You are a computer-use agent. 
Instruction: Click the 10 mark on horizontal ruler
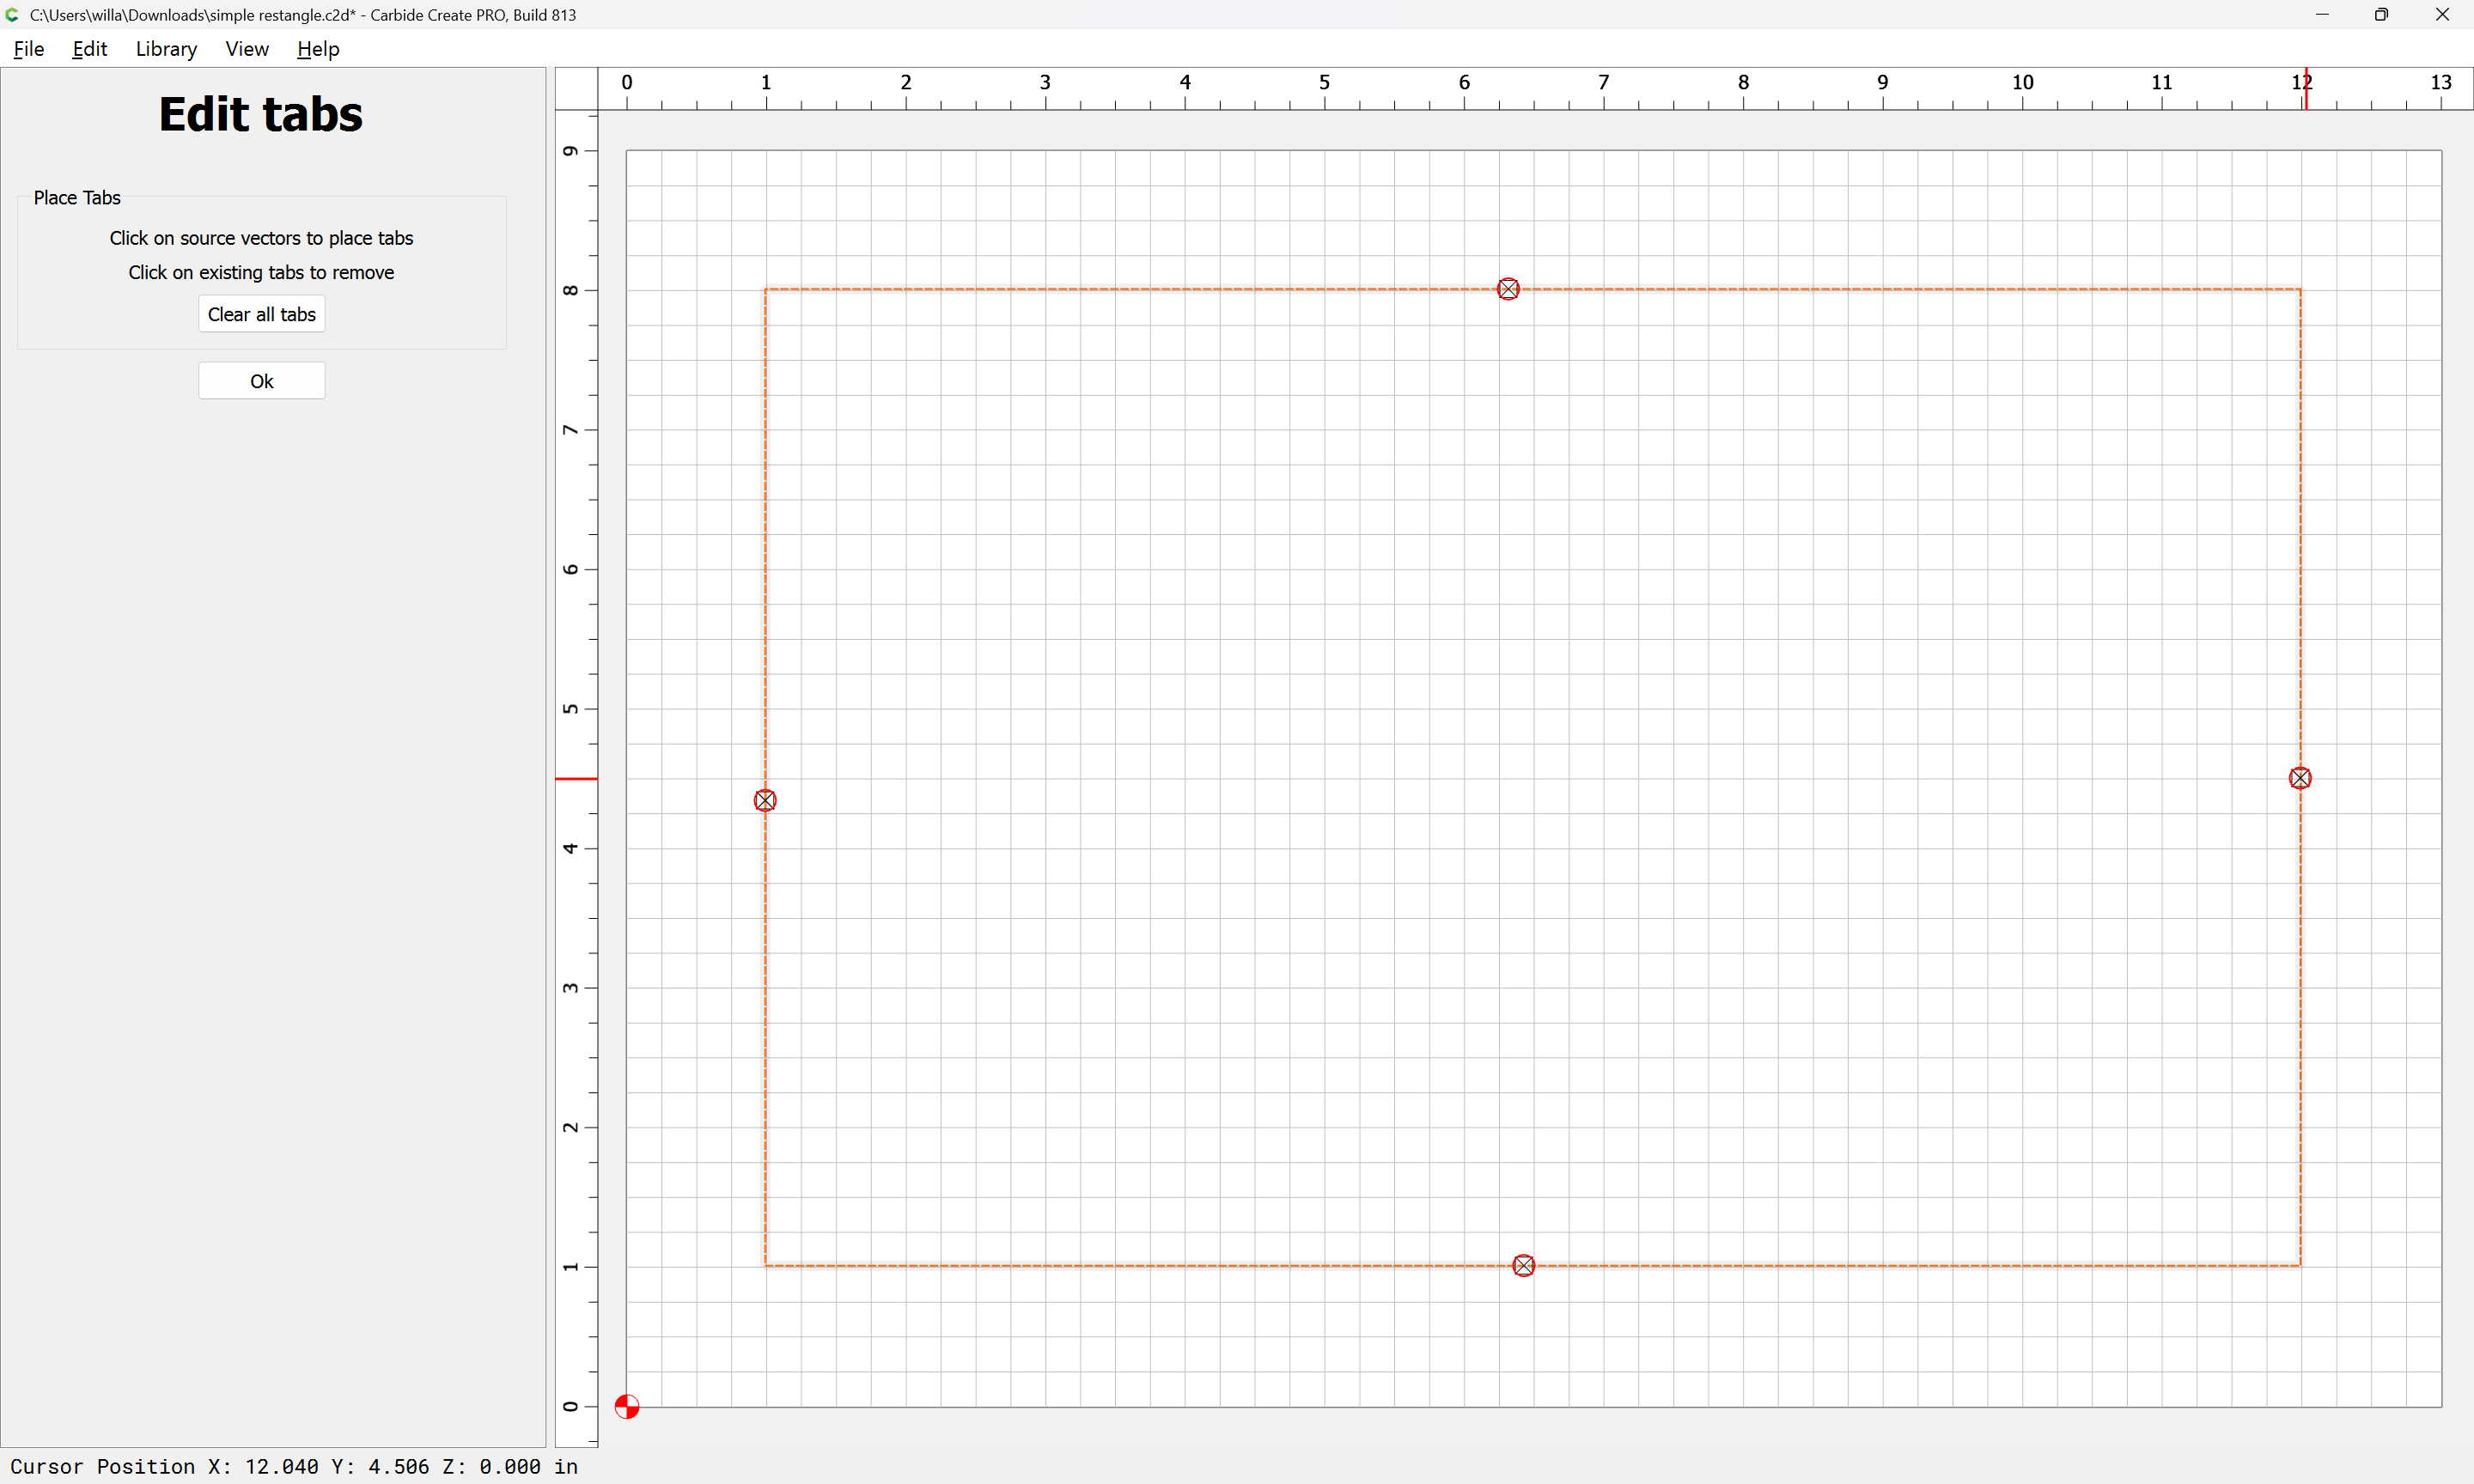pos(2022,82)
